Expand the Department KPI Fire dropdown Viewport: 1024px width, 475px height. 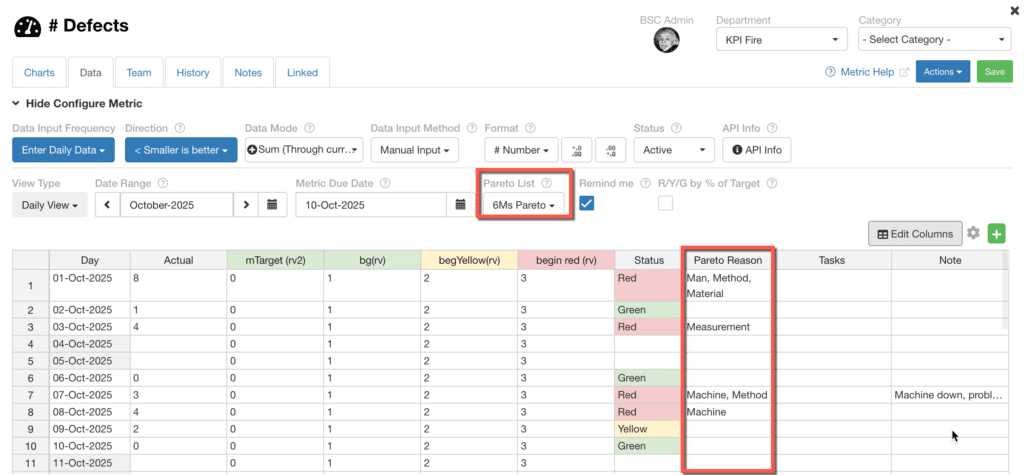click(x=781, y=39)
